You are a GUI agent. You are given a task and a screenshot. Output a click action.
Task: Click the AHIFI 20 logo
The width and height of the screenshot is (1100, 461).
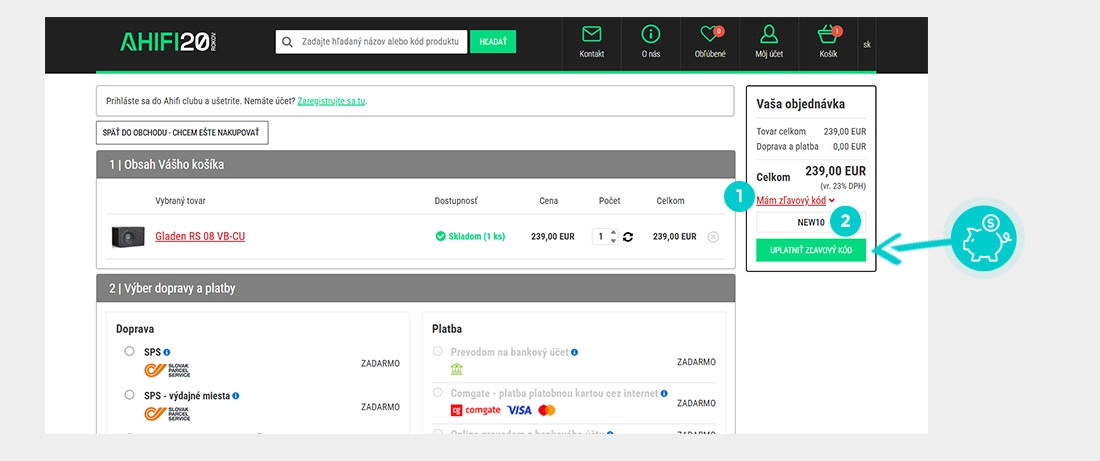click(x=170, y=42)
